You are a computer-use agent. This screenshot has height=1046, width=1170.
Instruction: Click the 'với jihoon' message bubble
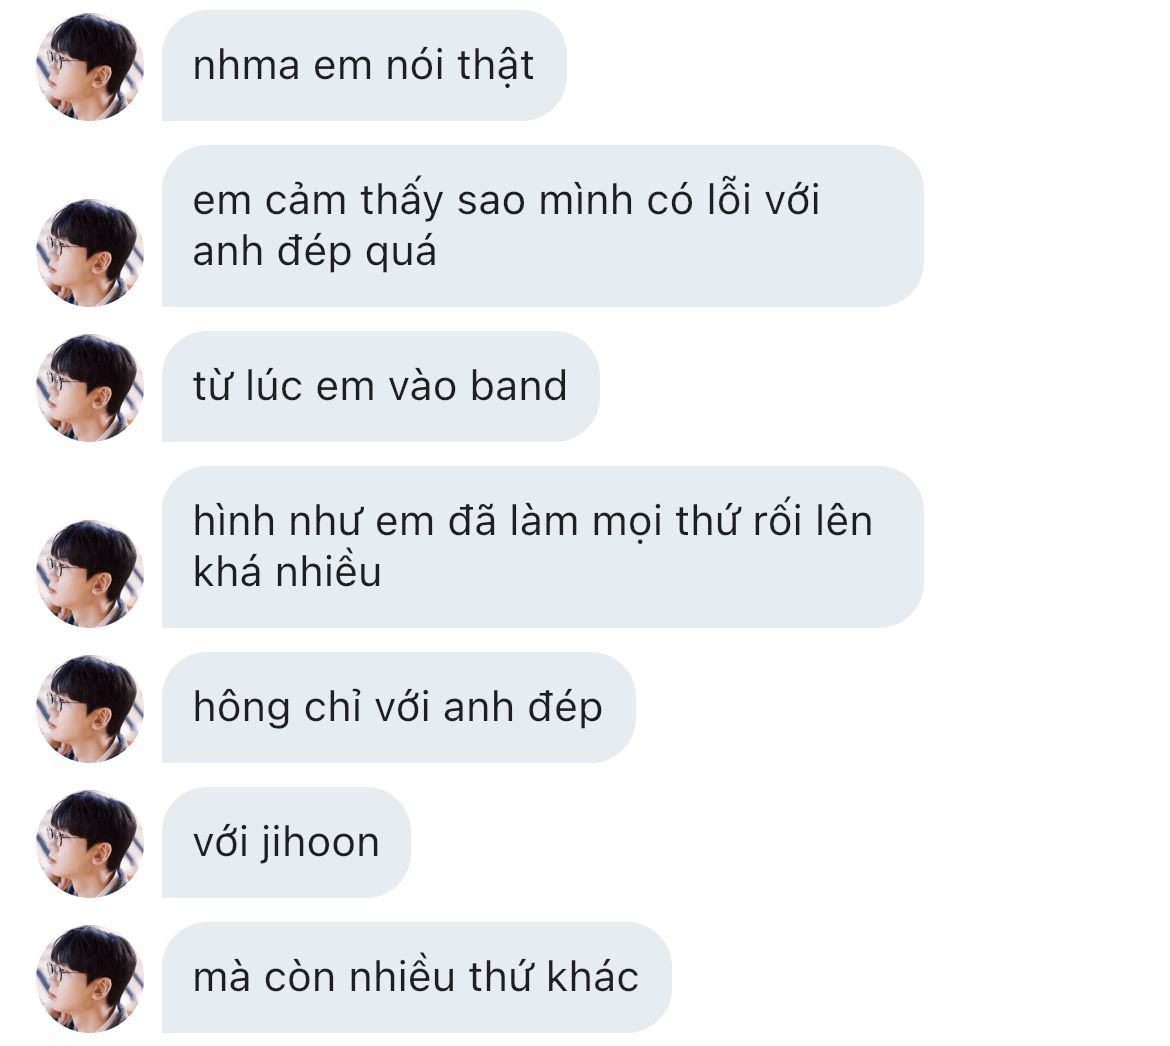tap(286, 842)
